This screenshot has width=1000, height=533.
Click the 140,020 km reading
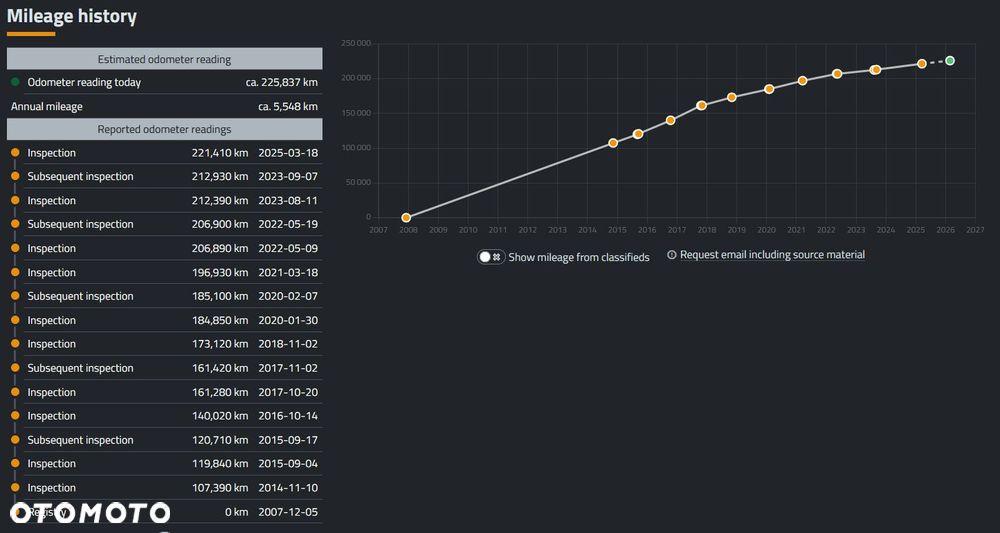point(220,416)
